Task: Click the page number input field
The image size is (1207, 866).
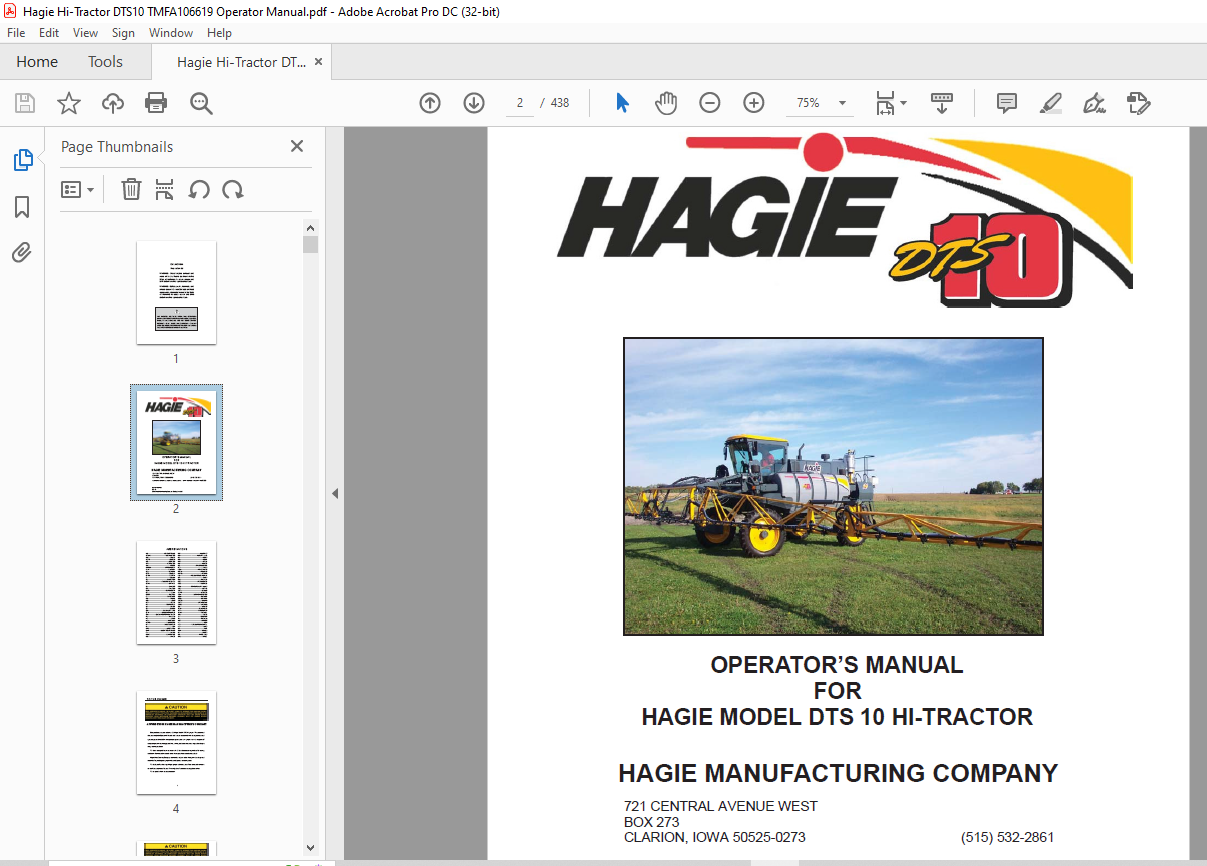Action: 520,103
